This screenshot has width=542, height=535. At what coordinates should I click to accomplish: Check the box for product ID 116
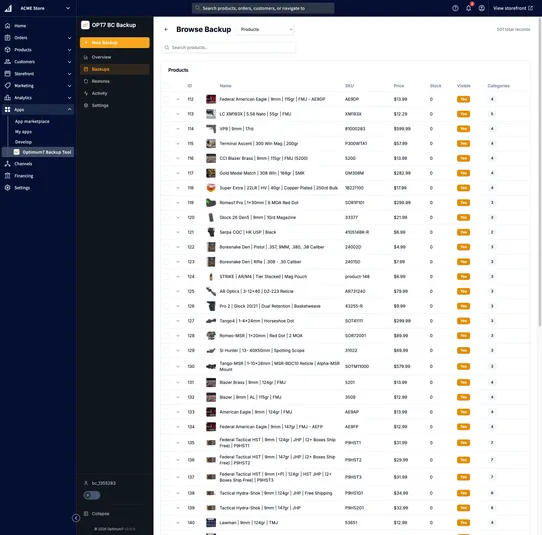[167, 158]
